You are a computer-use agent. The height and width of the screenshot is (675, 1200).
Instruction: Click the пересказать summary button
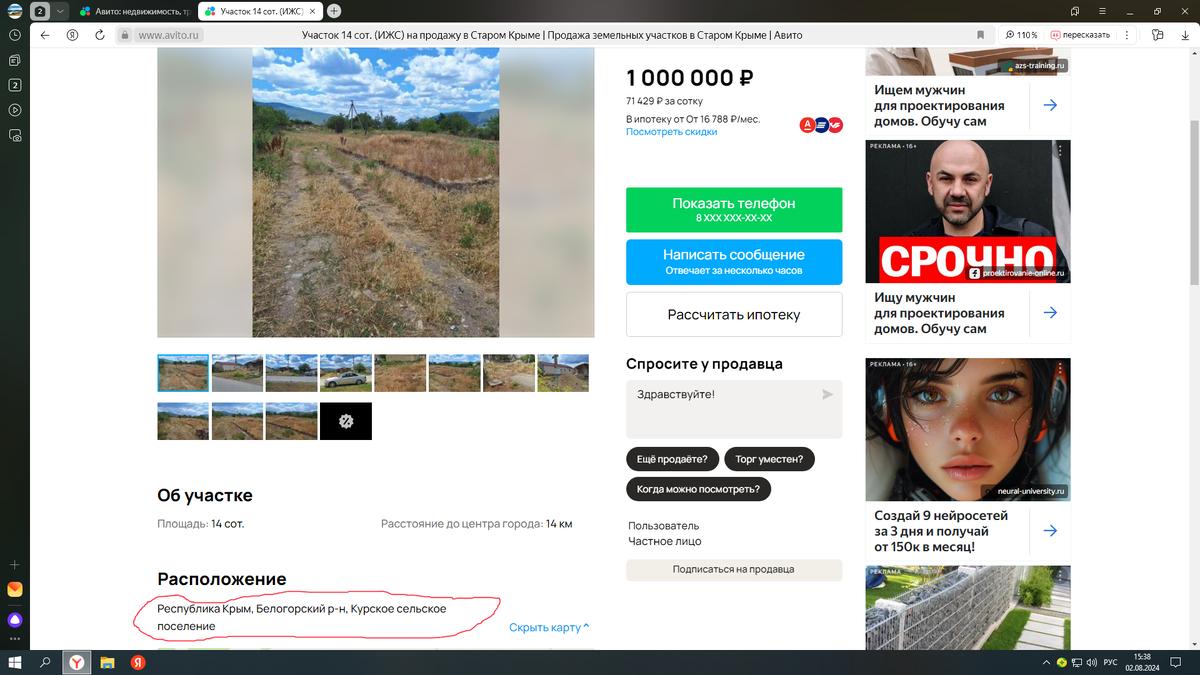tap(1080, 34)
